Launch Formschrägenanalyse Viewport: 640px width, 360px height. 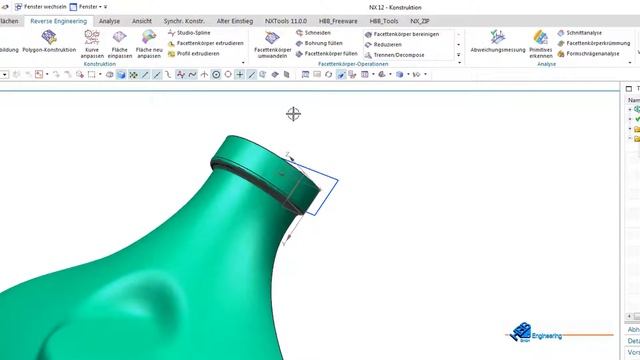coord(588,53)
